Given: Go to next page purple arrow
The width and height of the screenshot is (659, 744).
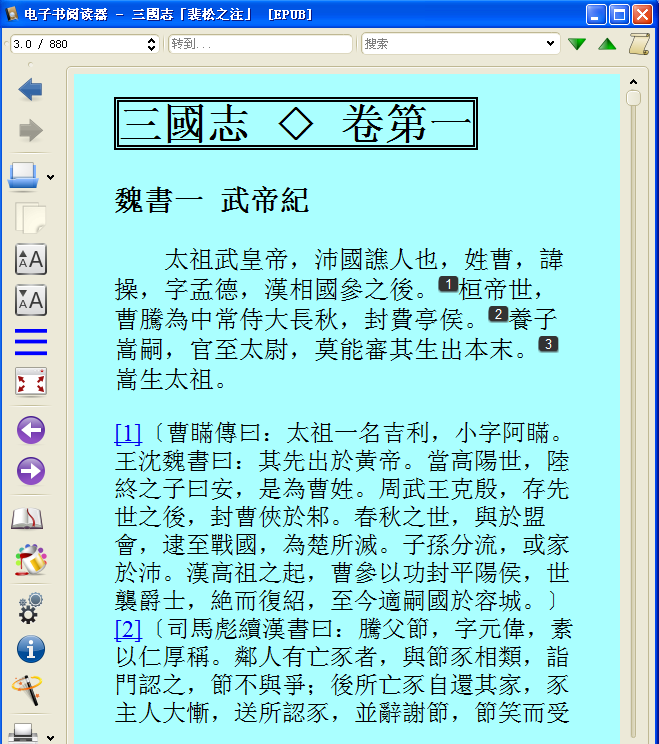Looking at the screenshot, I should tap(31, 471).
